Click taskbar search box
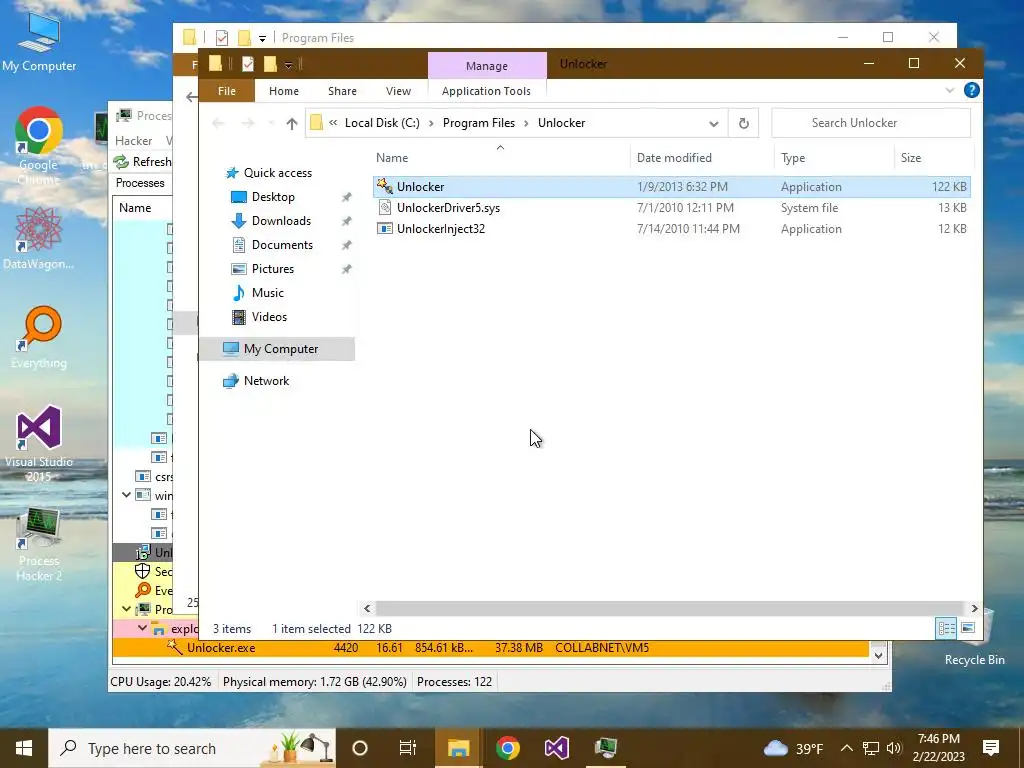 (192, 748)
